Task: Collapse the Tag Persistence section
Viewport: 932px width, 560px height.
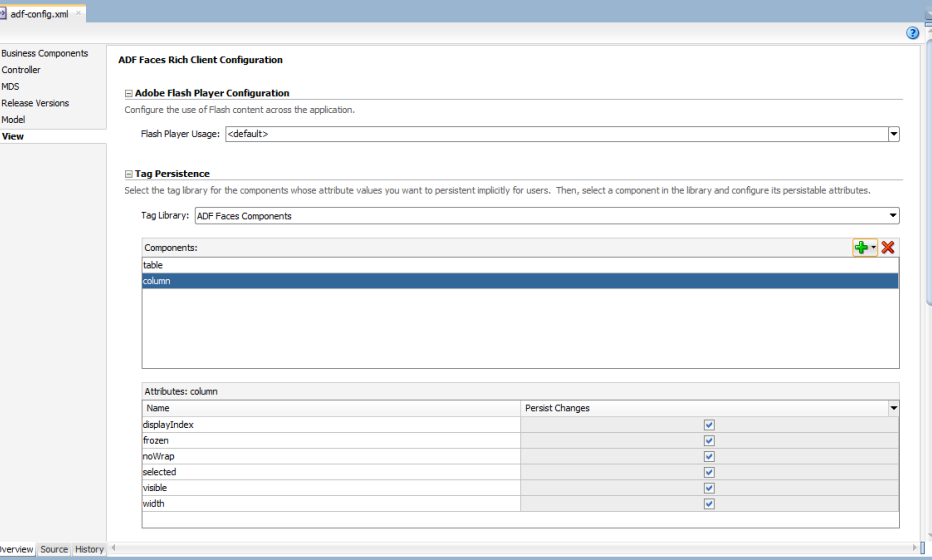Action: tap(128, 174)
